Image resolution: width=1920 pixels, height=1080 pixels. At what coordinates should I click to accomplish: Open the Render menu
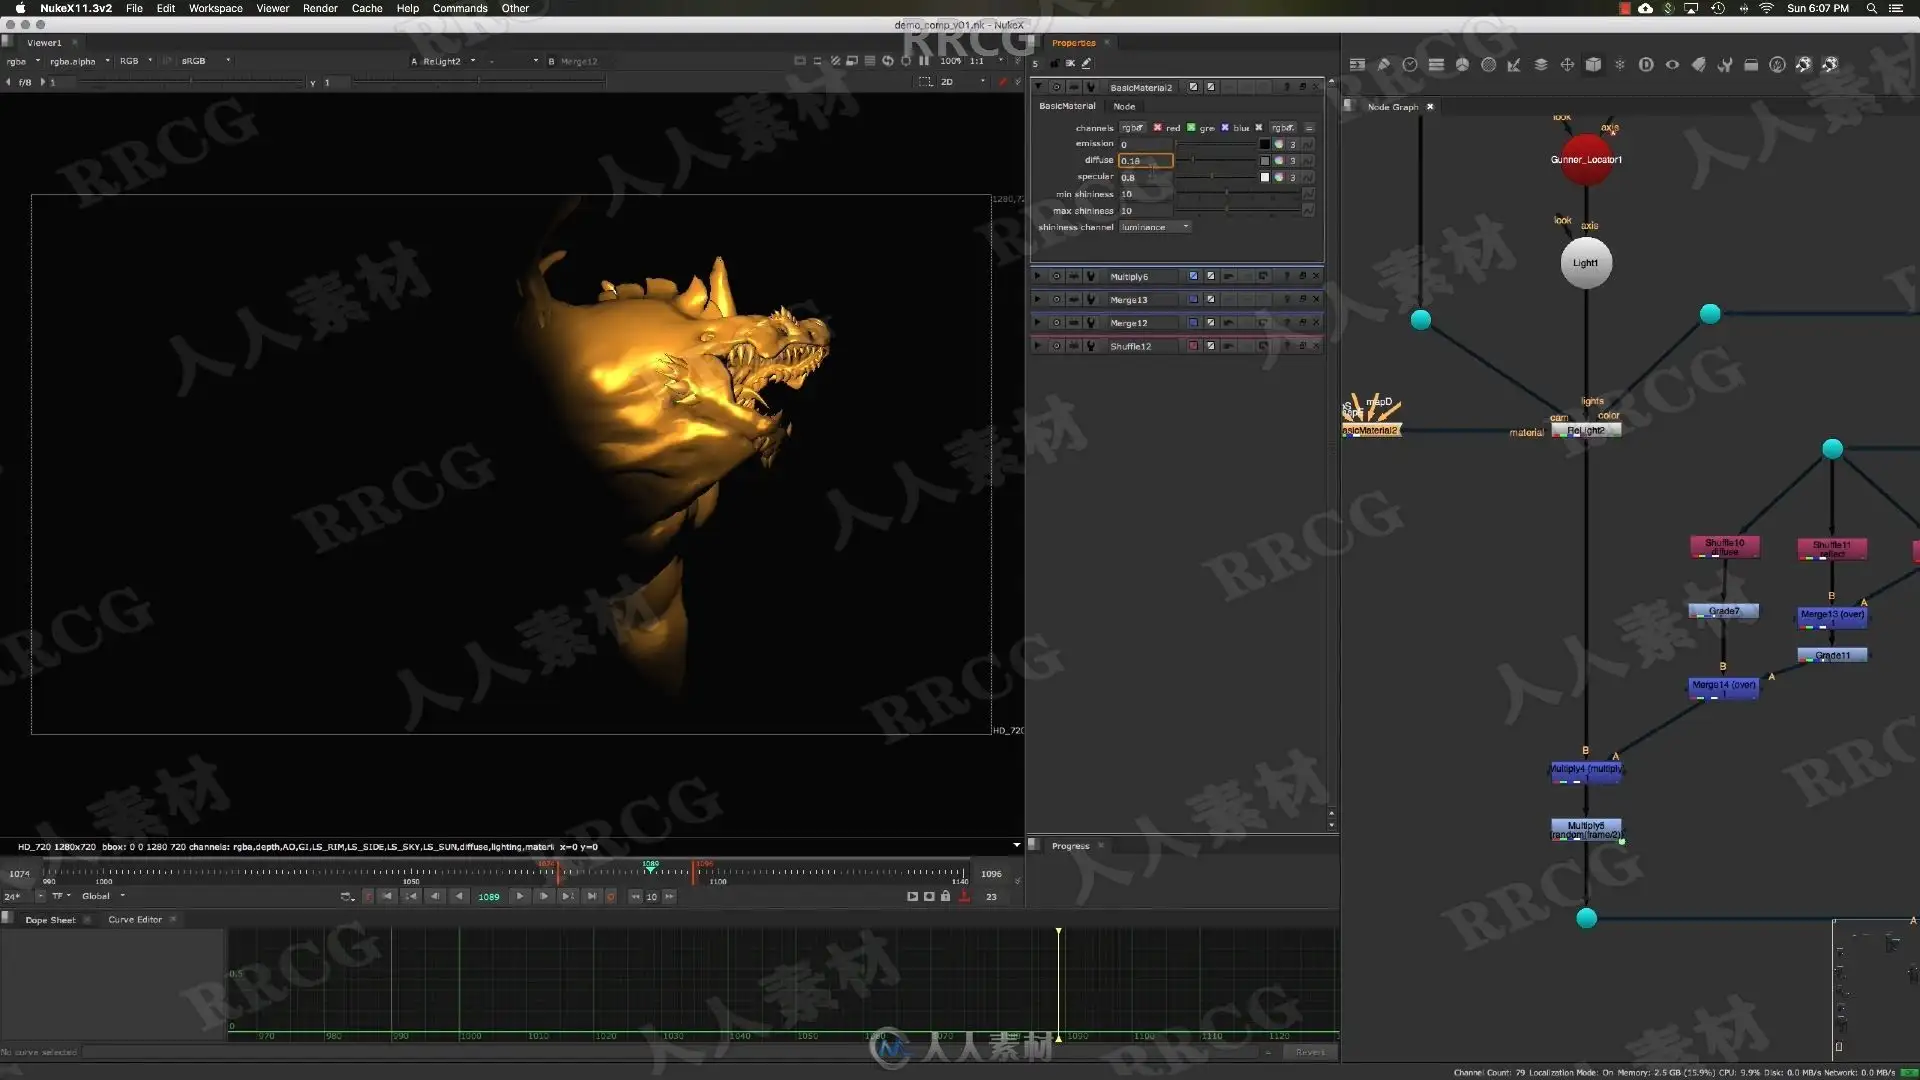coord(320,8)
